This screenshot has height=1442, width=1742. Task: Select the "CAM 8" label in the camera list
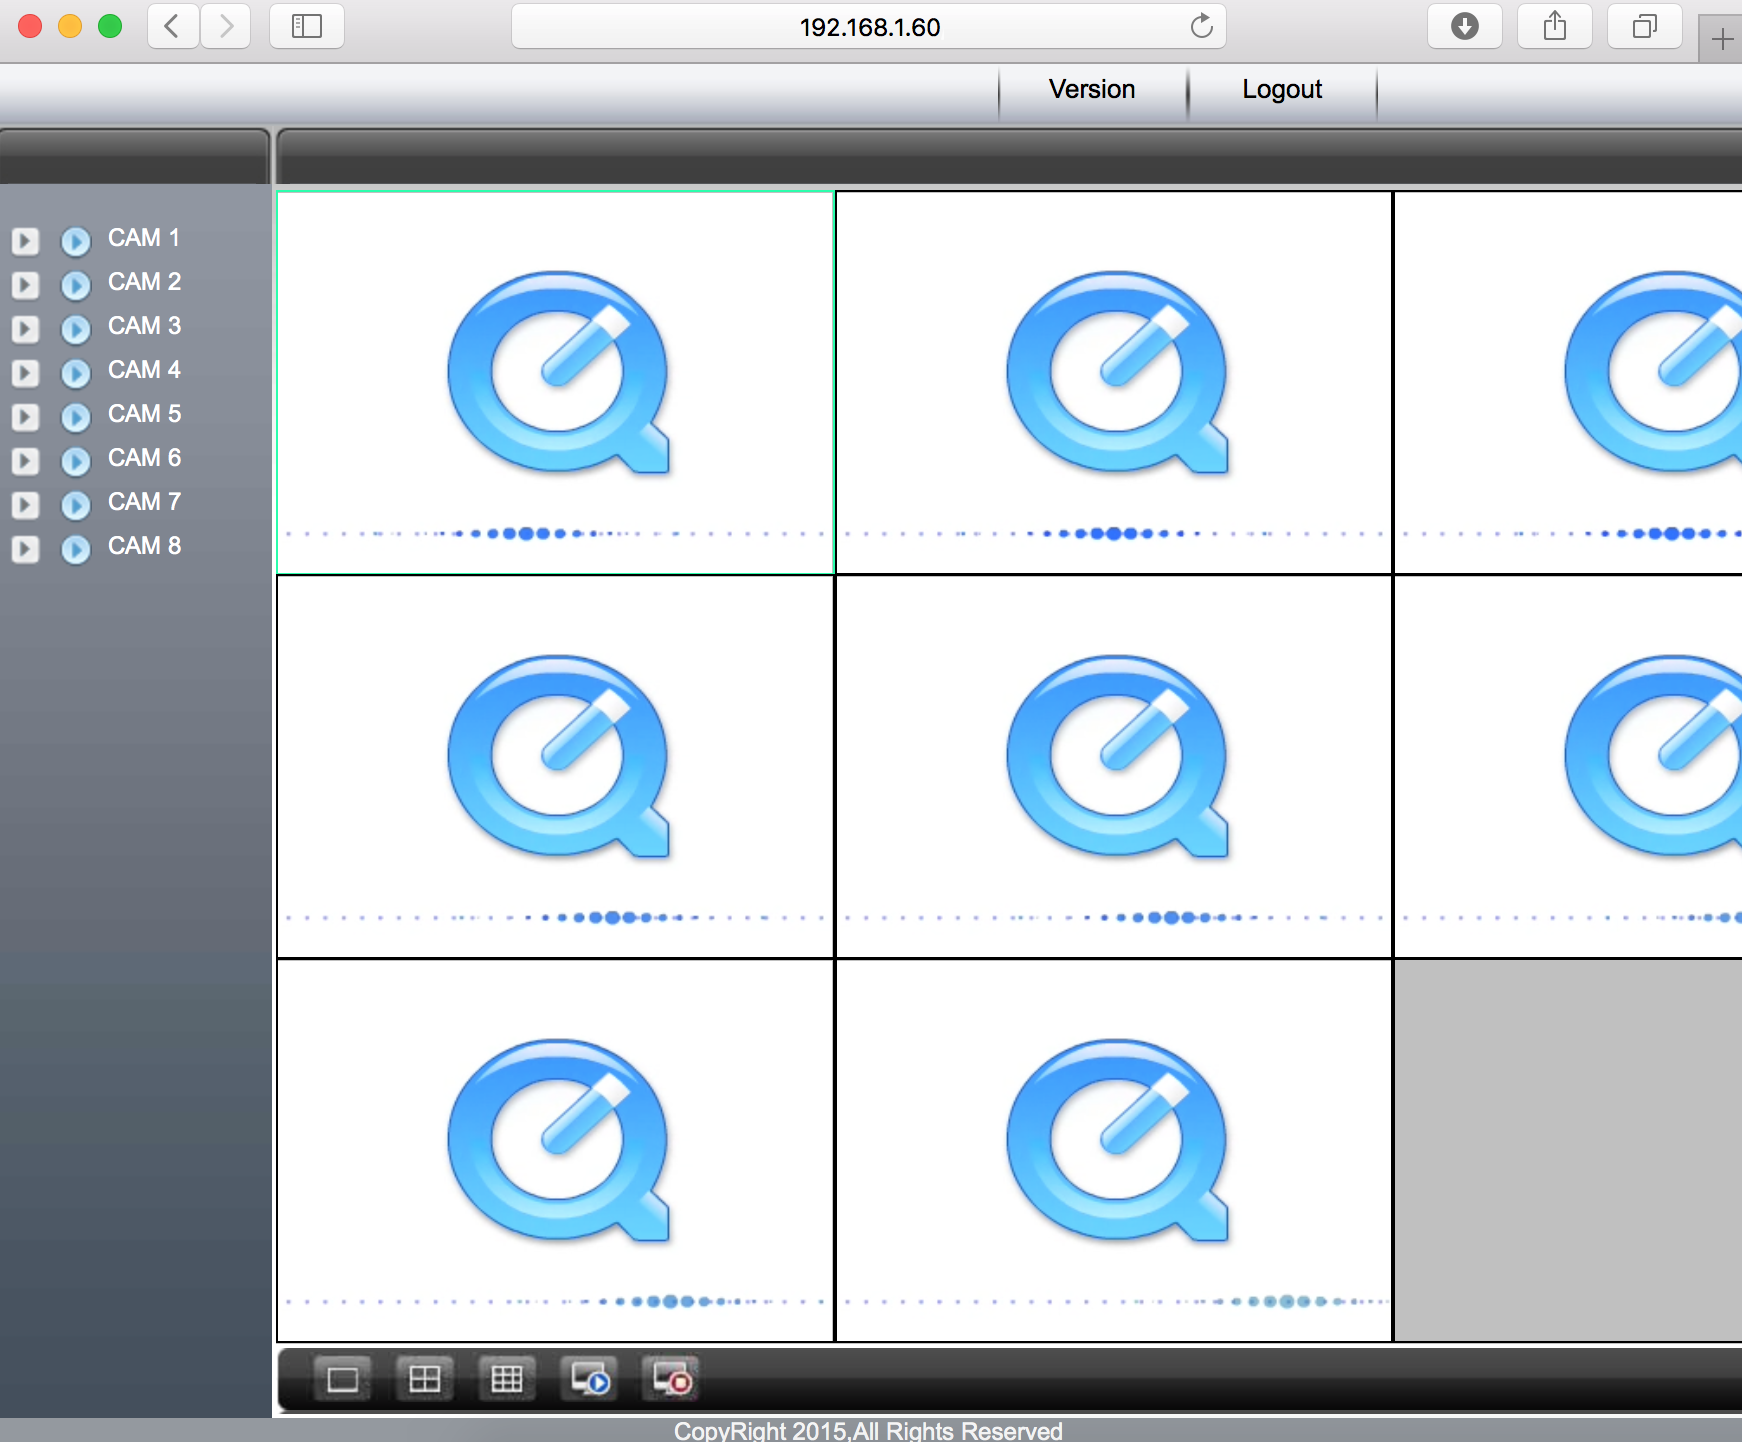pos(144,546)
